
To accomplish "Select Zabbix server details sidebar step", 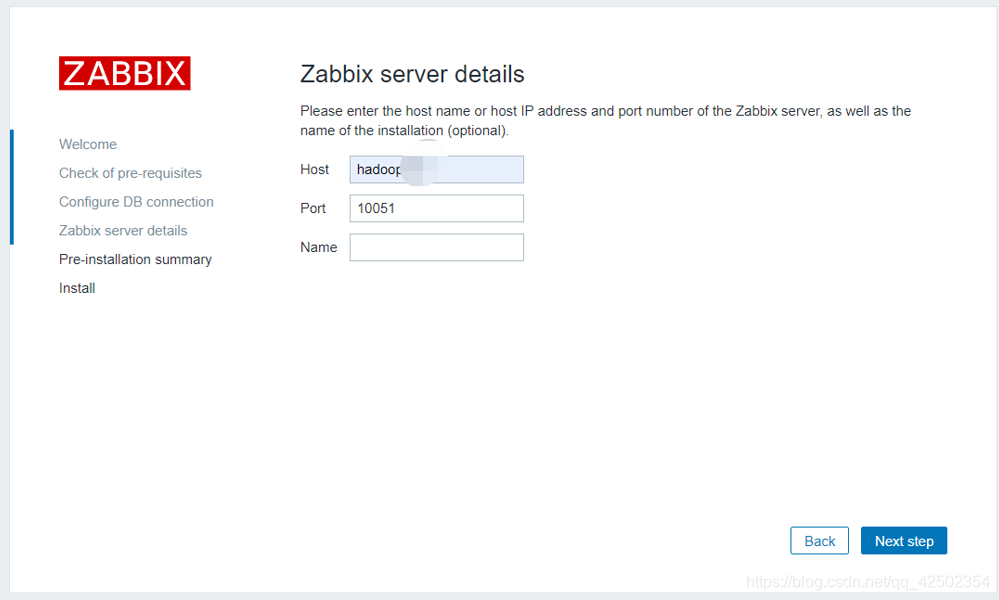I will [123, 231].
